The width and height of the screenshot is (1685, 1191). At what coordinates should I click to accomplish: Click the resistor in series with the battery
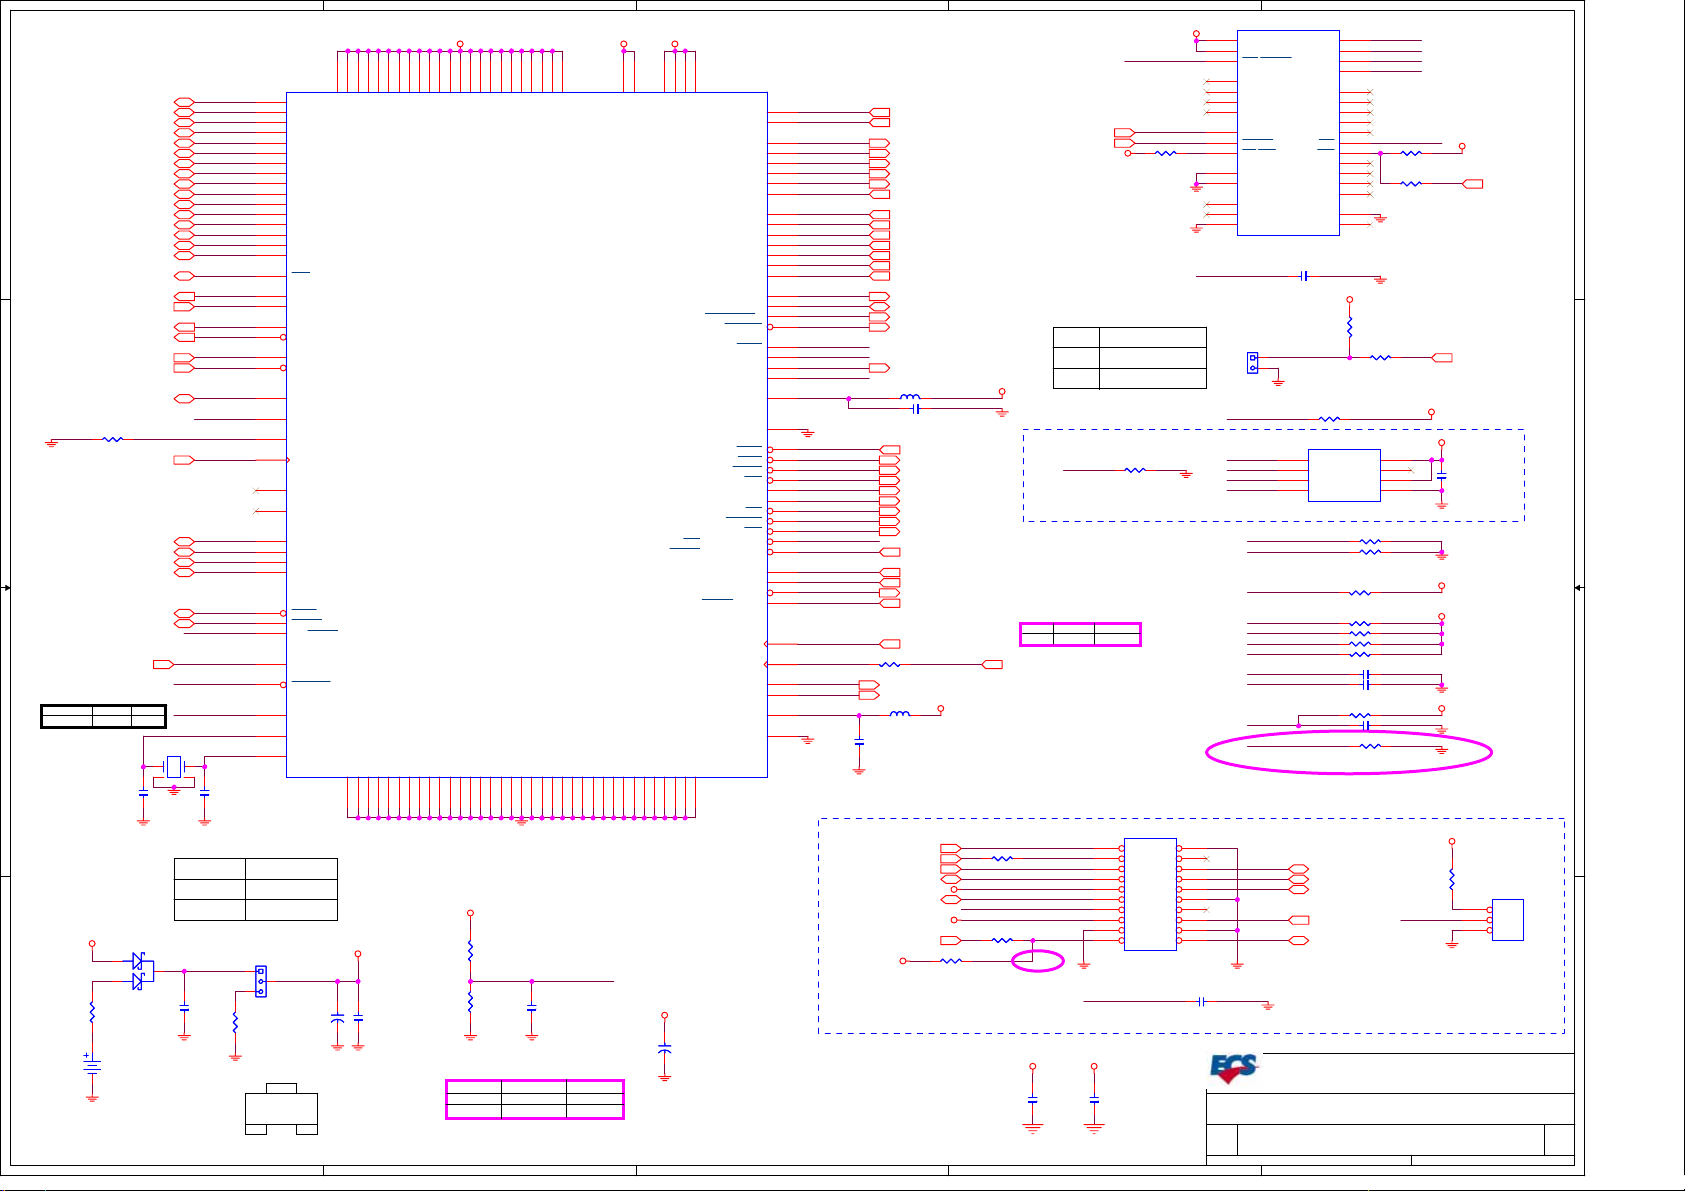click(x=92, y=1012)
